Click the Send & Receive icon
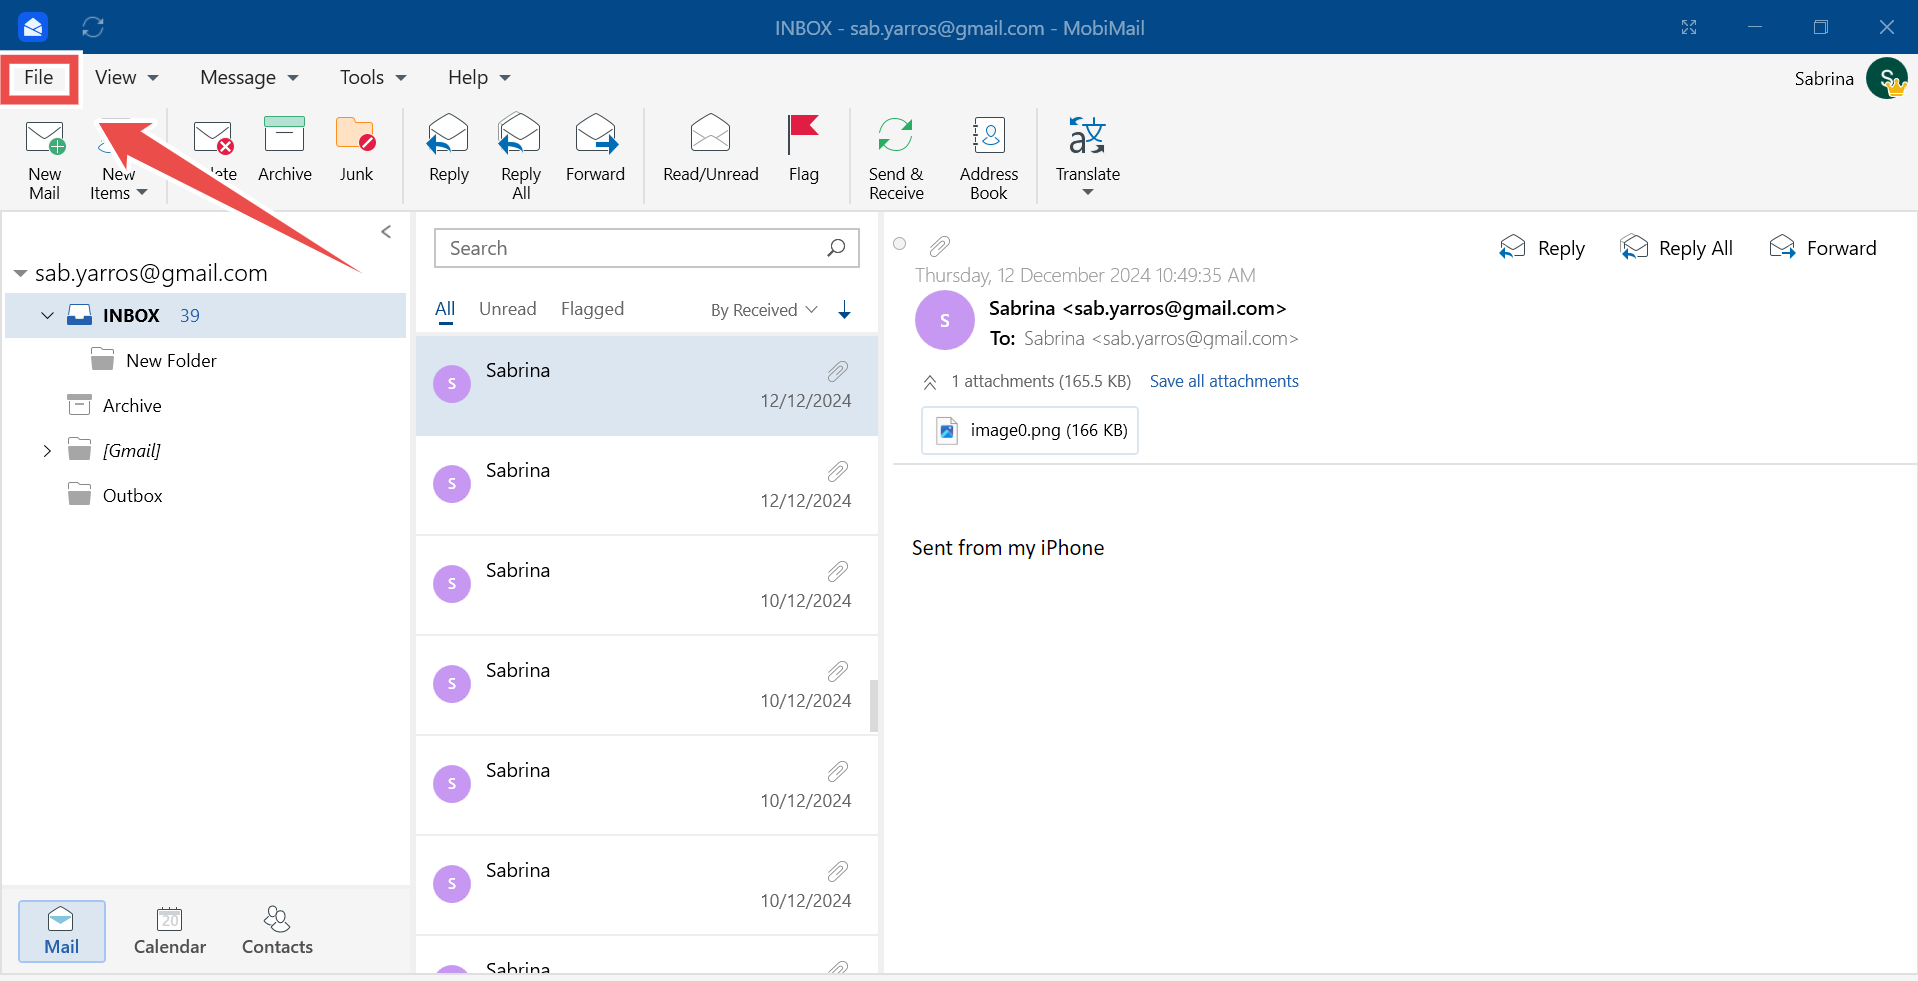 coord(896,135)
